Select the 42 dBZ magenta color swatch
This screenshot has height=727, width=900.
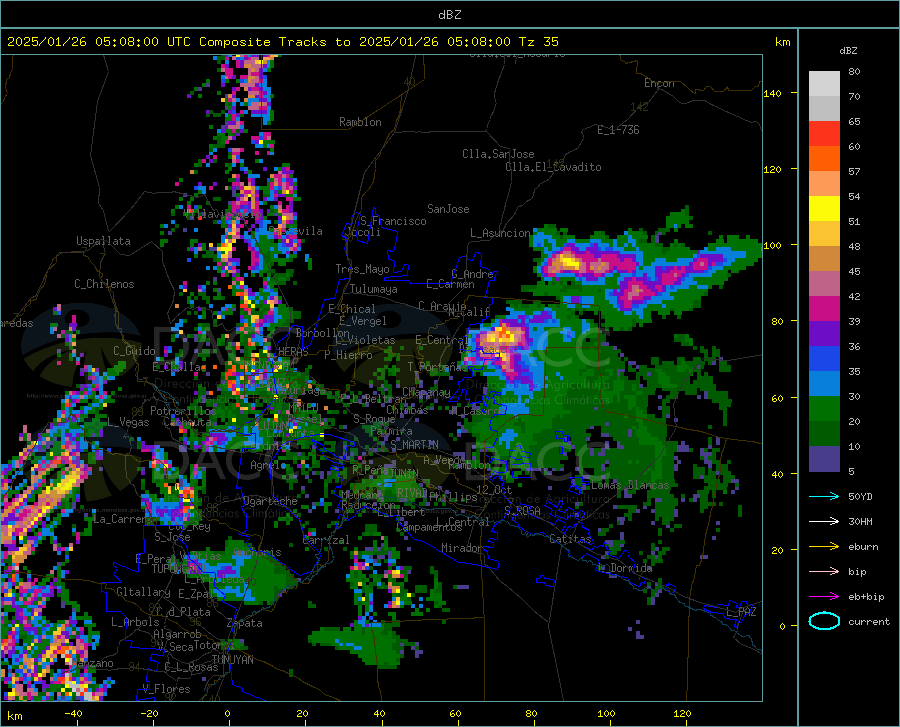click(x=824, y=309)
